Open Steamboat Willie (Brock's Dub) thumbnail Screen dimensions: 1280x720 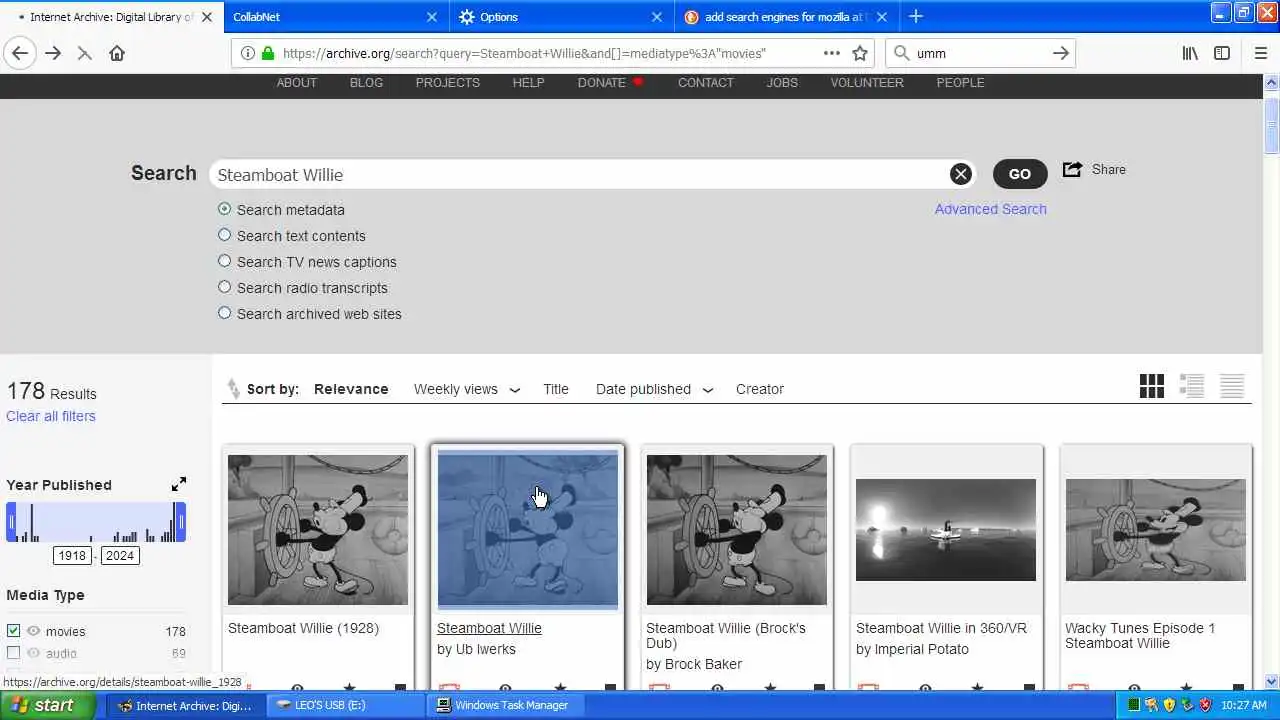tap(737, 530)
